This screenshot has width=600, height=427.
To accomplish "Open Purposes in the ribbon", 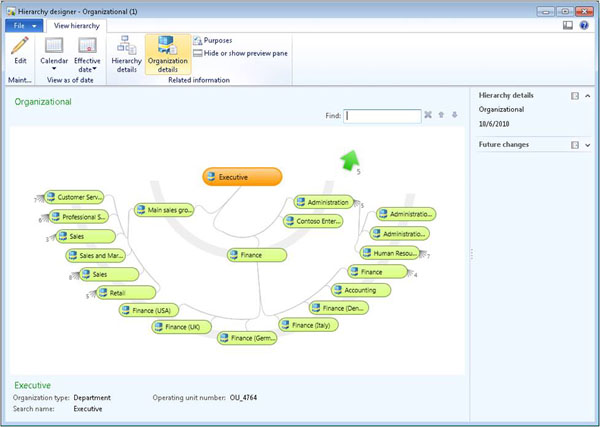I will pyautogui.click(x=216, y=40).
